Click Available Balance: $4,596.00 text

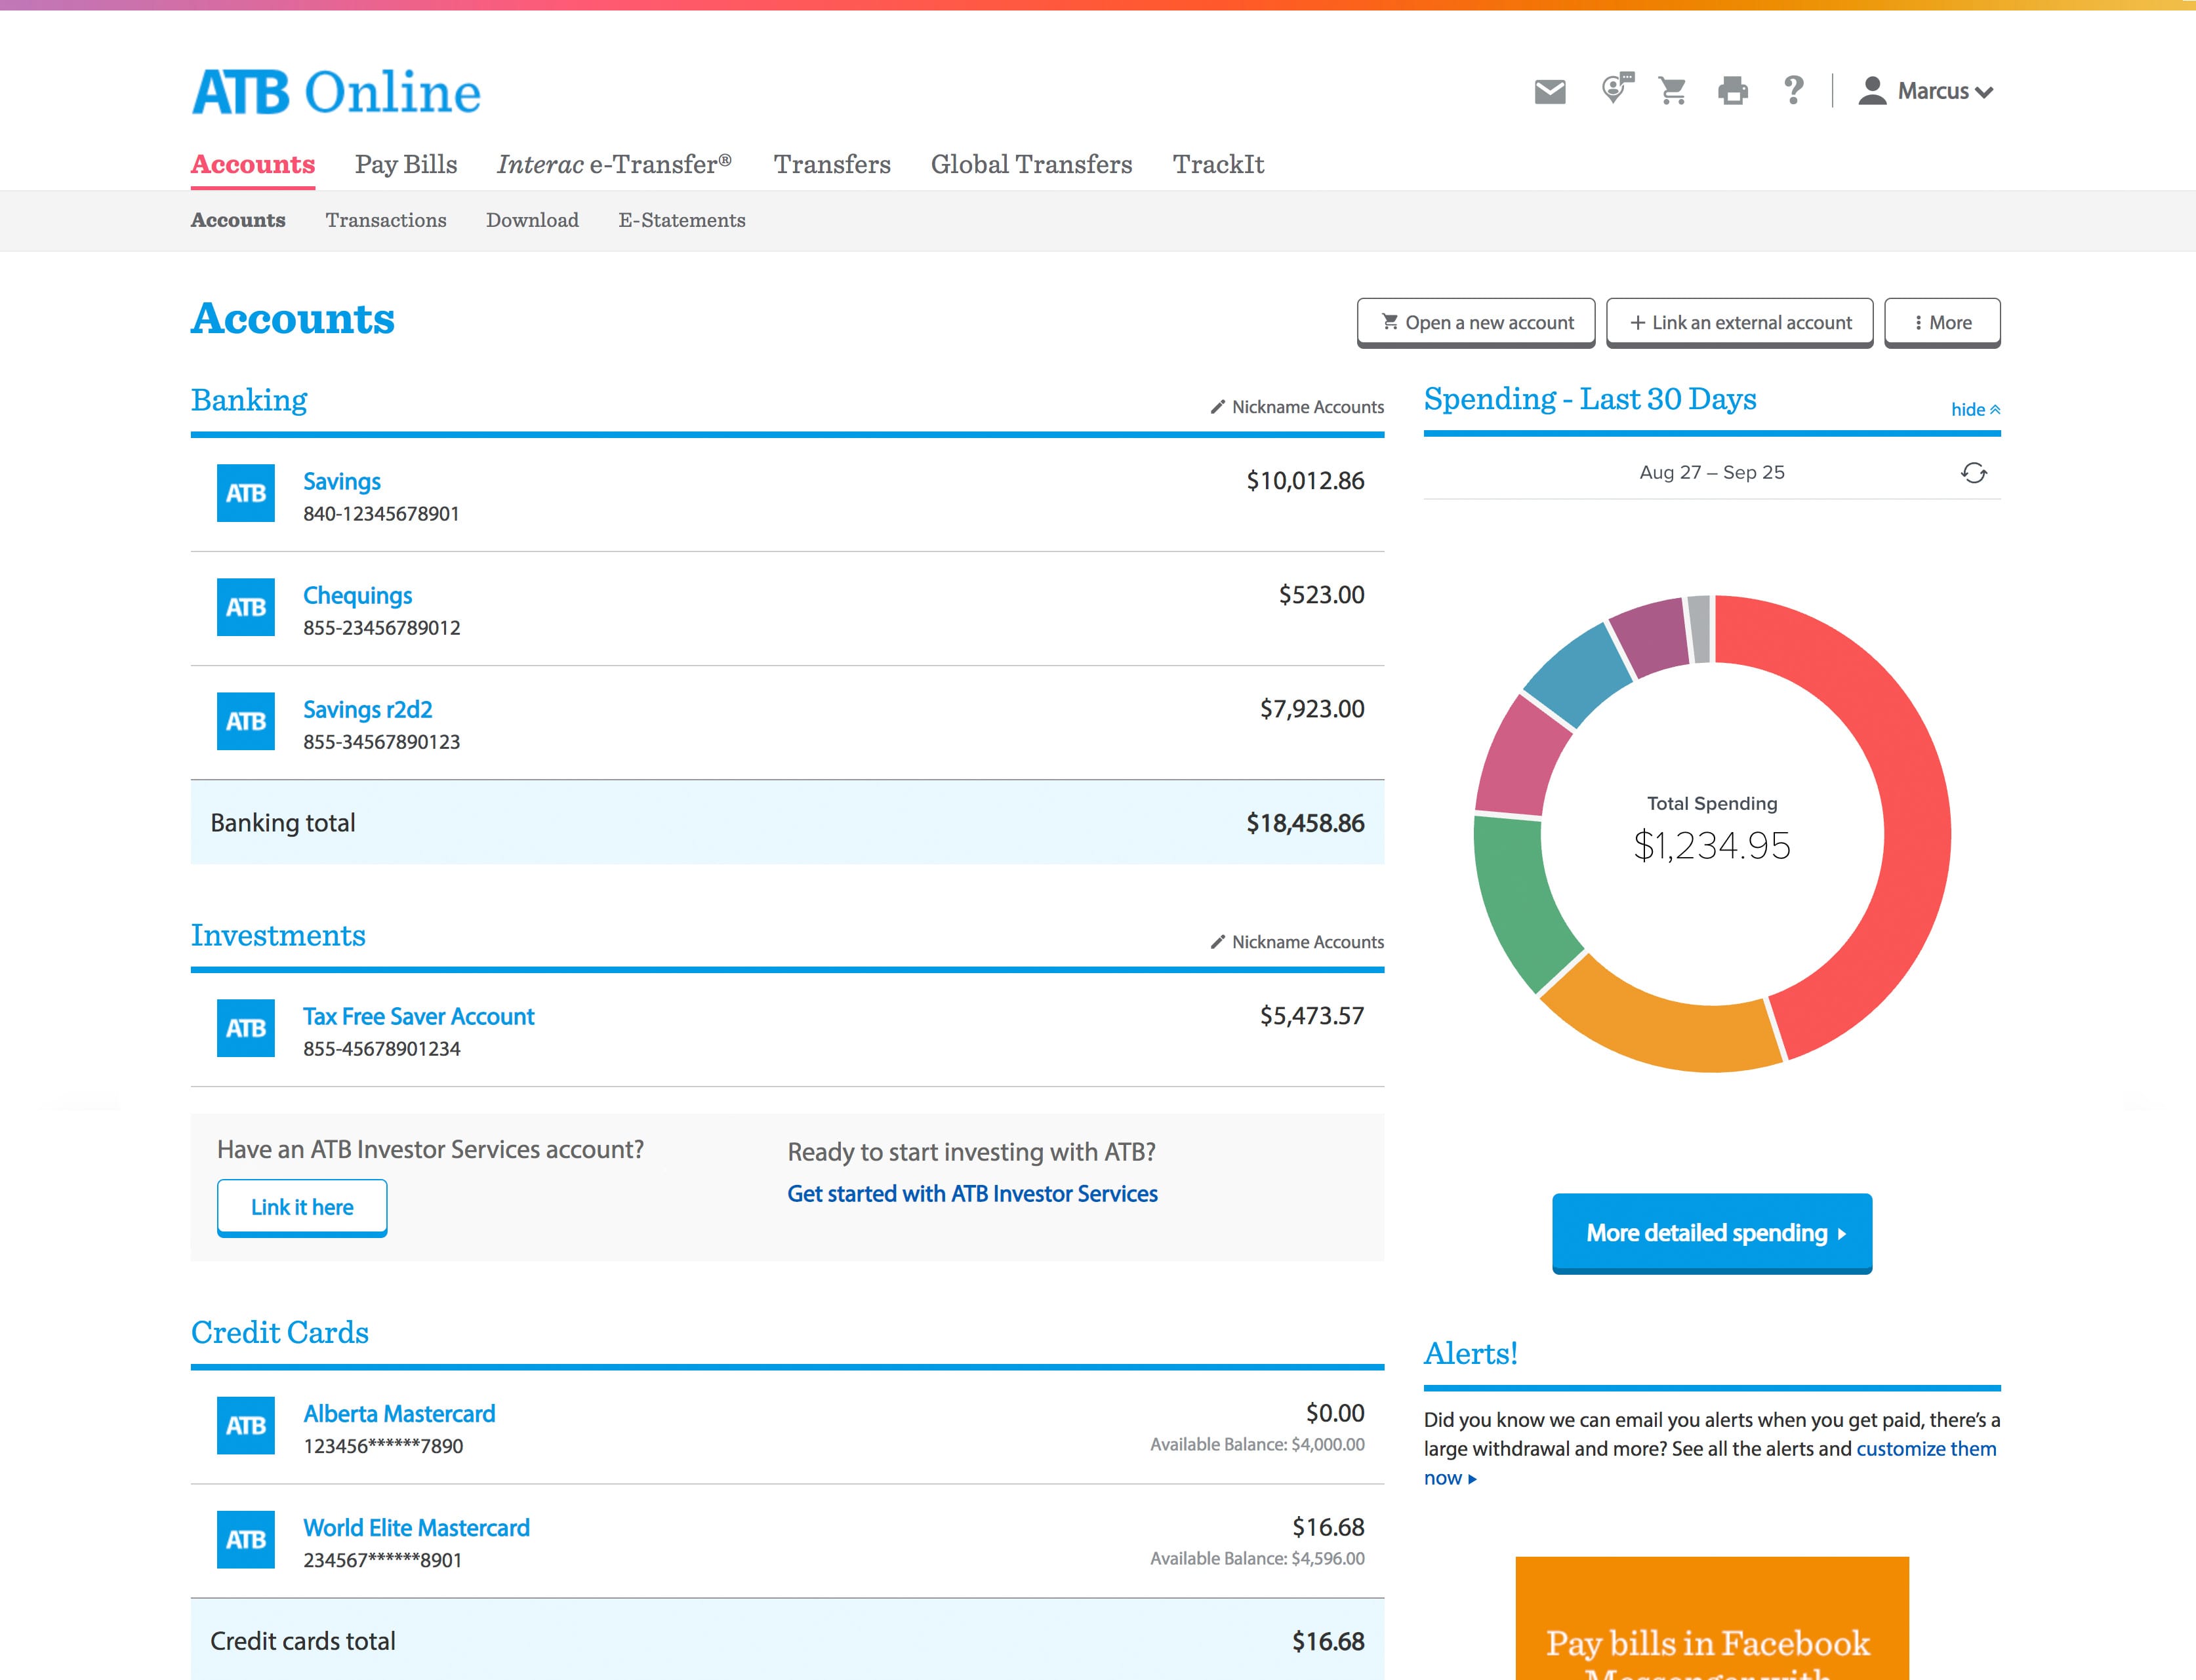[x=1257, y=1558]
